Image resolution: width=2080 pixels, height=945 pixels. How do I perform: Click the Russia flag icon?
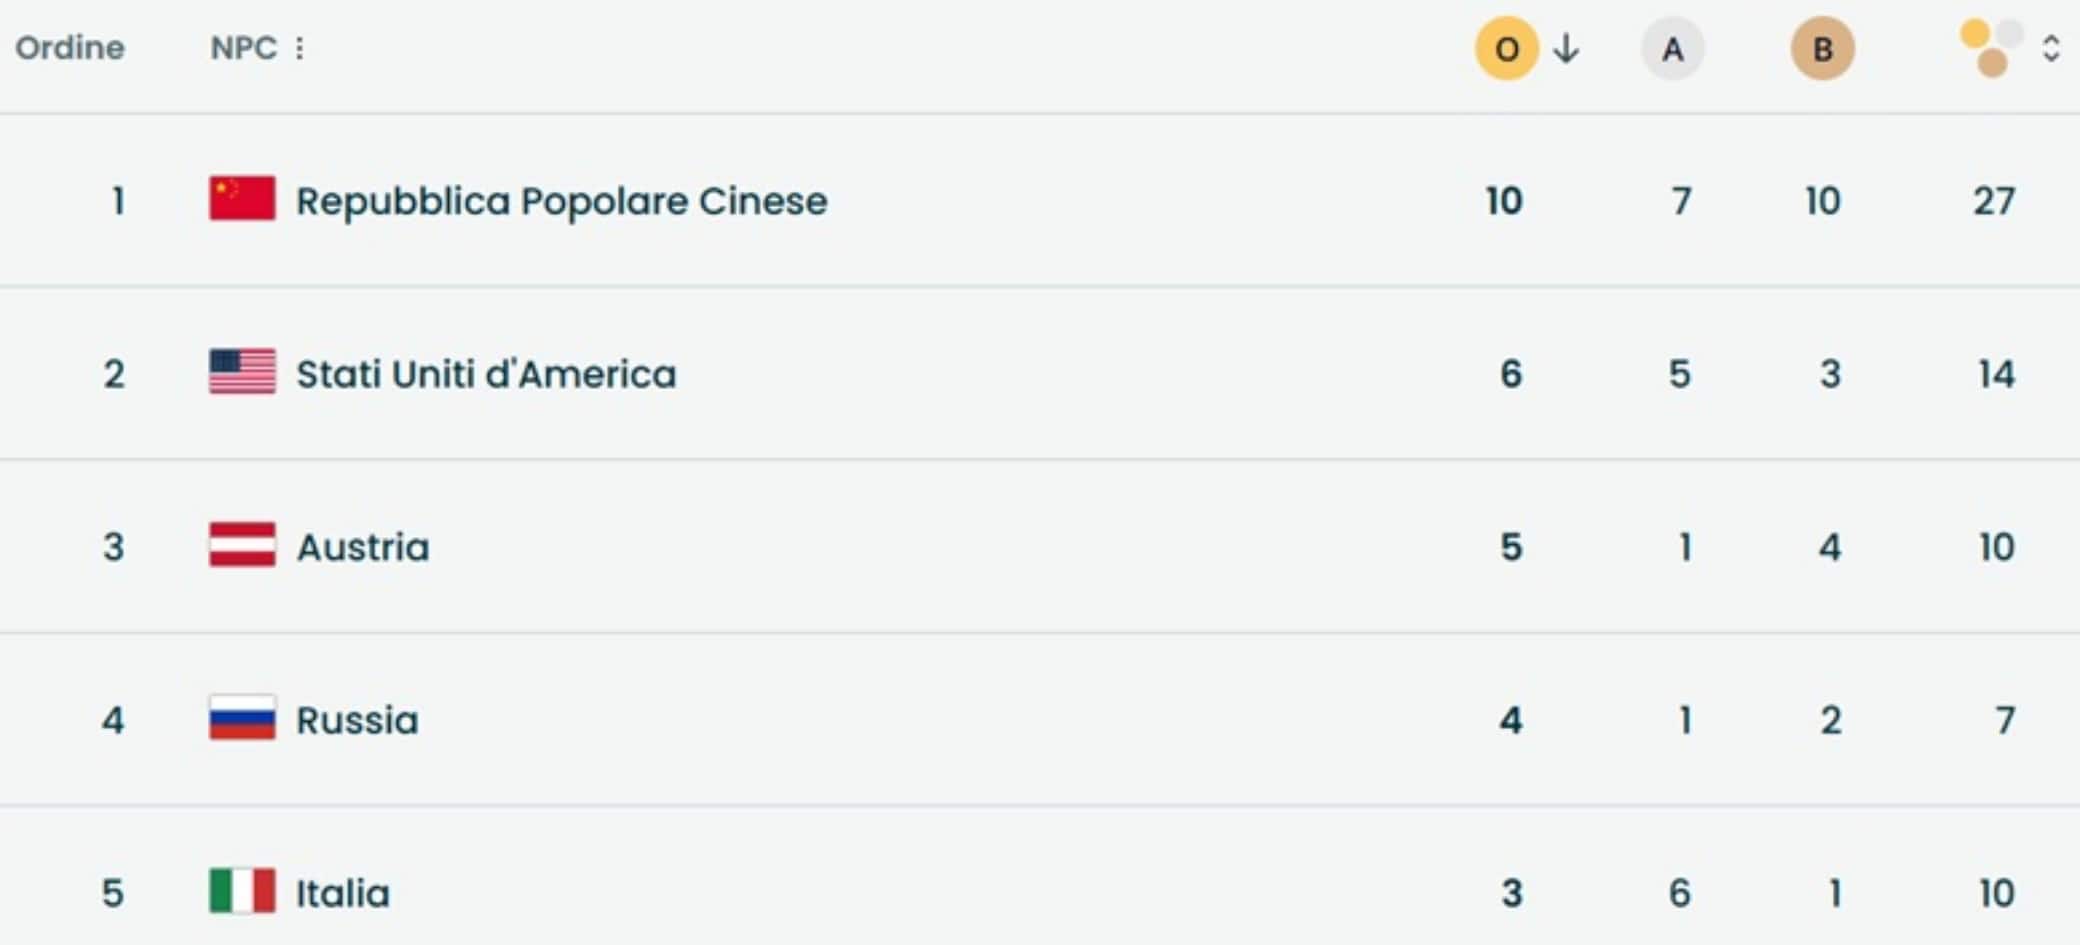(242, 718)
